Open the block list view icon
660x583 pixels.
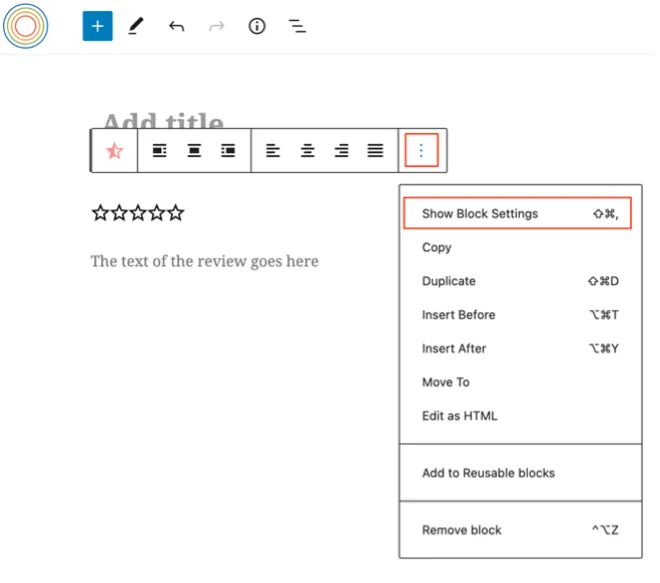tap(297, 26)
